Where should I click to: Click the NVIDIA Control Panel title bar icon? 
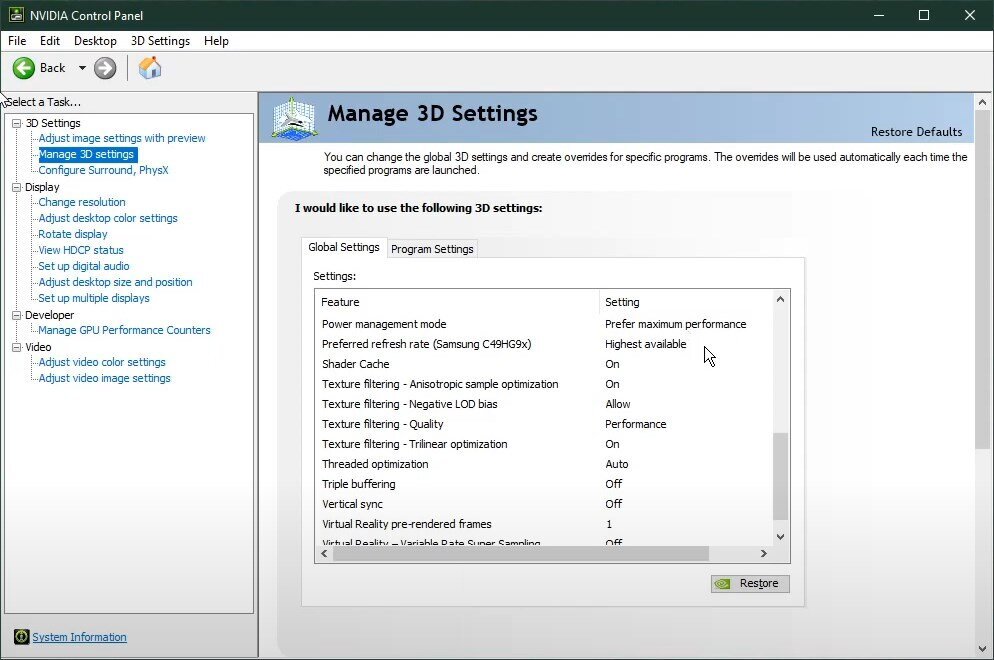pos(15,15)
